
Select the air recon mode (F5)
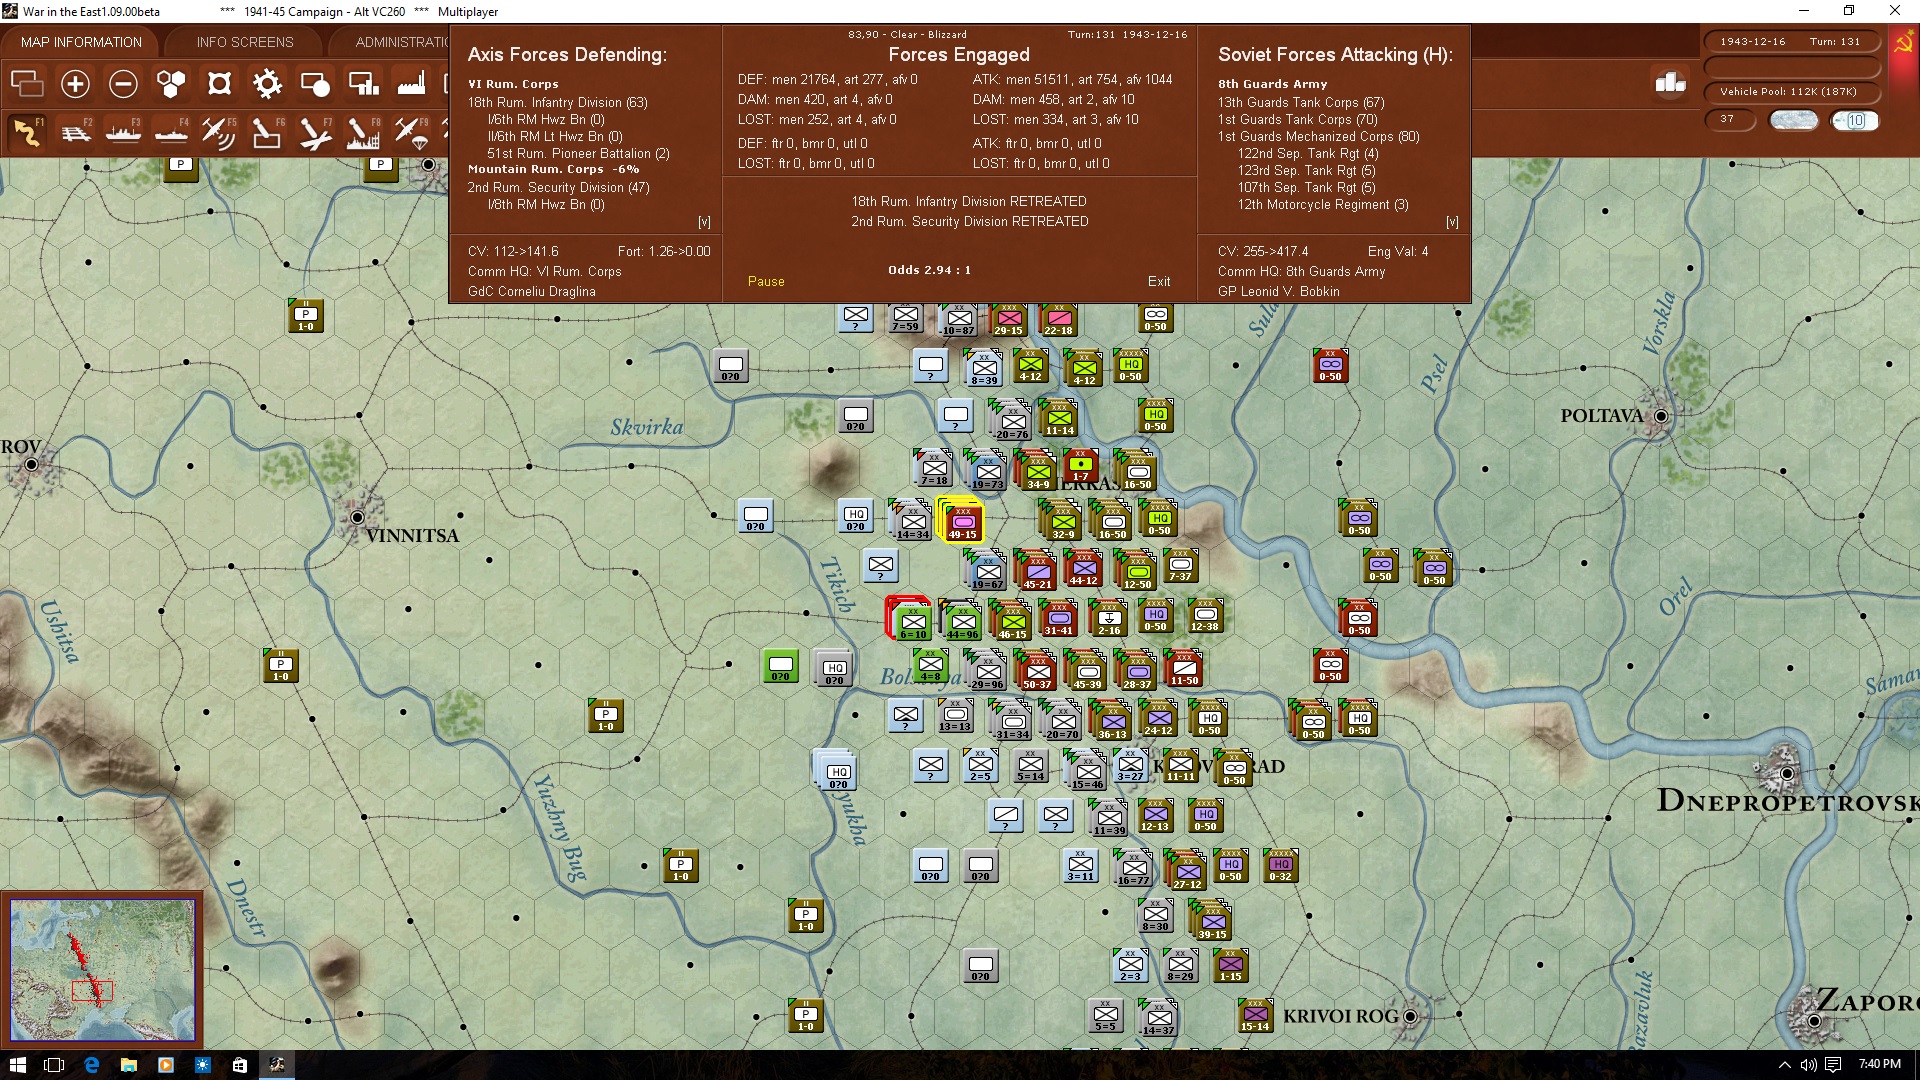218,133
